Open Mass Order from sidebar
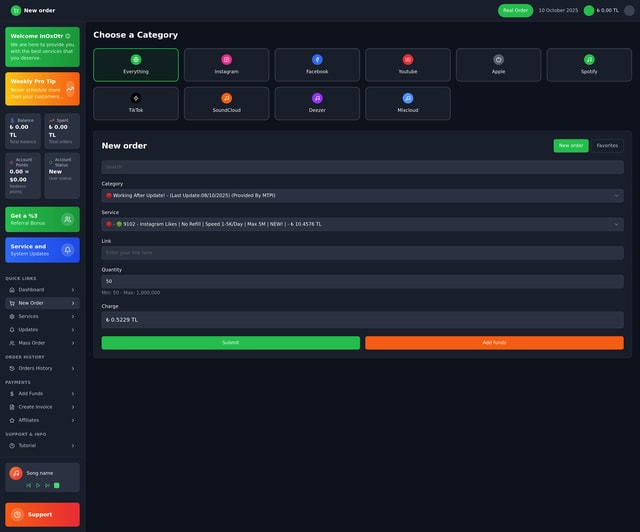Screen dimensions: 640x532 pyautogui.click(x=42, y=343)
